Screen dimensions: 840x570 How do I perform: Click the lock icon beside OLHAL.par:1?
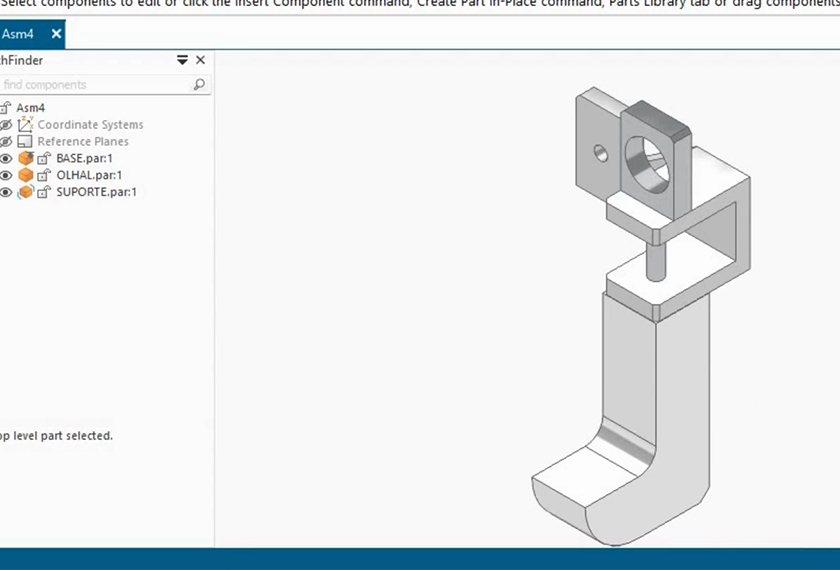point(44,175)
